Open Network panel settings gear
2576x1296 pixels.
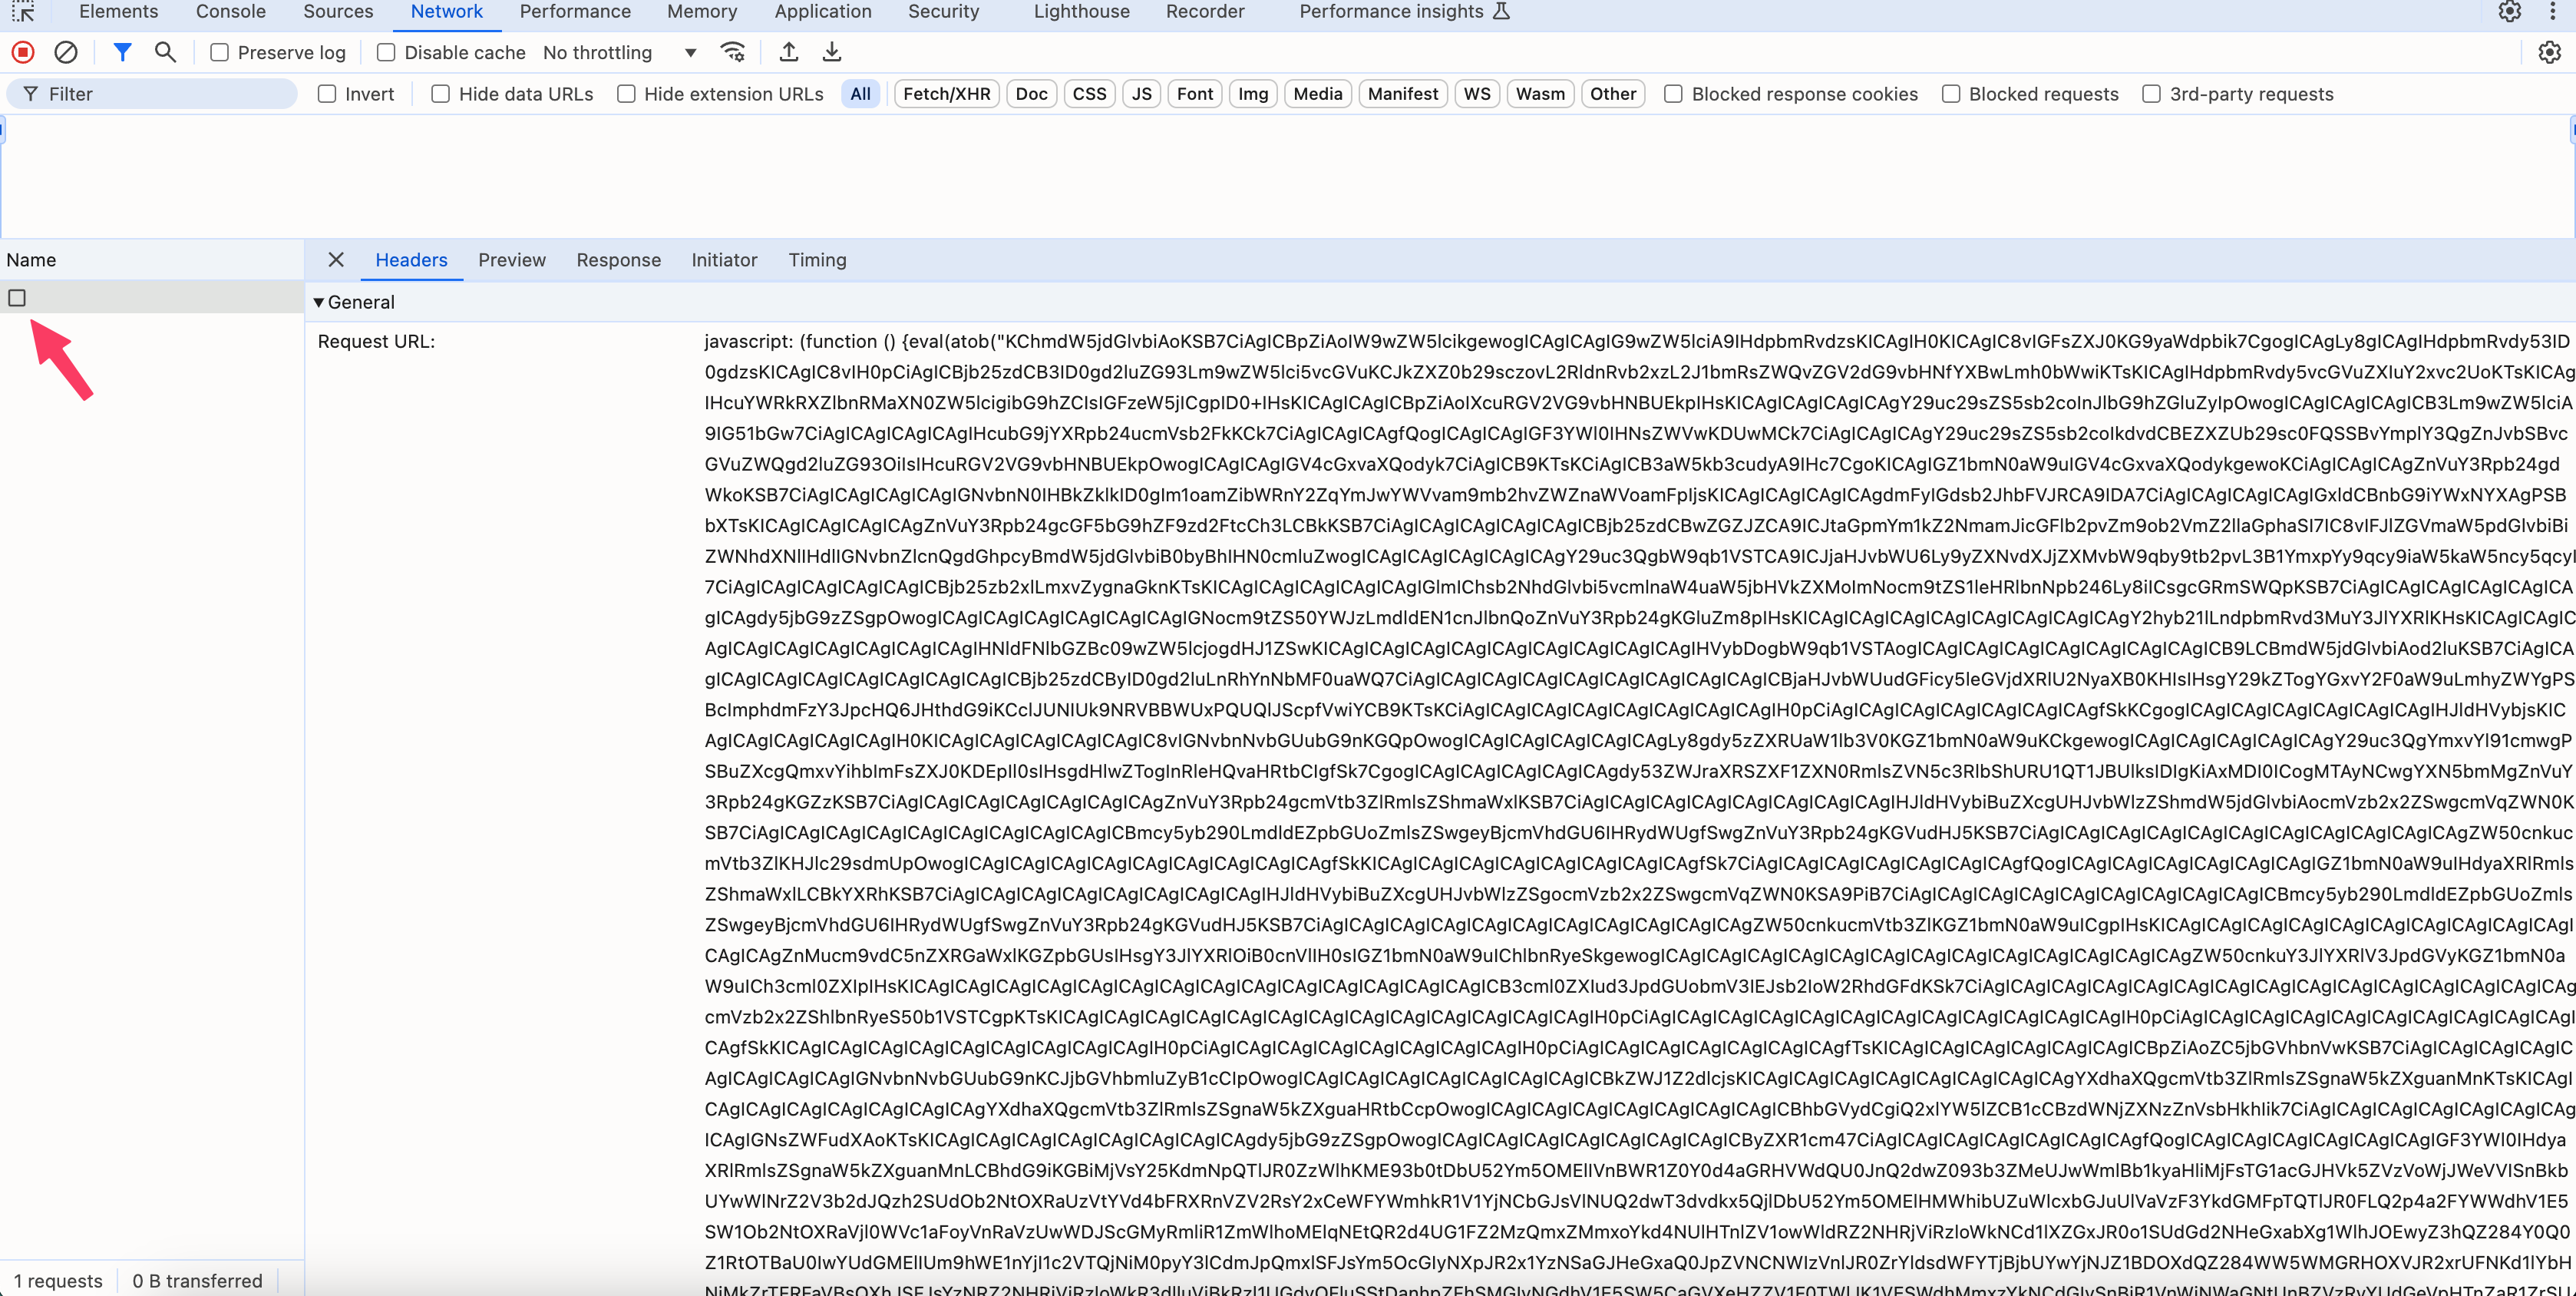(2549, 52)
